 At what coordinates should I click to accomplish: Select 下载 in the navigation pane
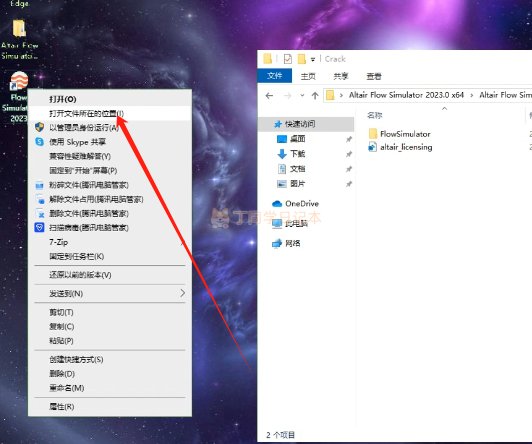[298, 154]
